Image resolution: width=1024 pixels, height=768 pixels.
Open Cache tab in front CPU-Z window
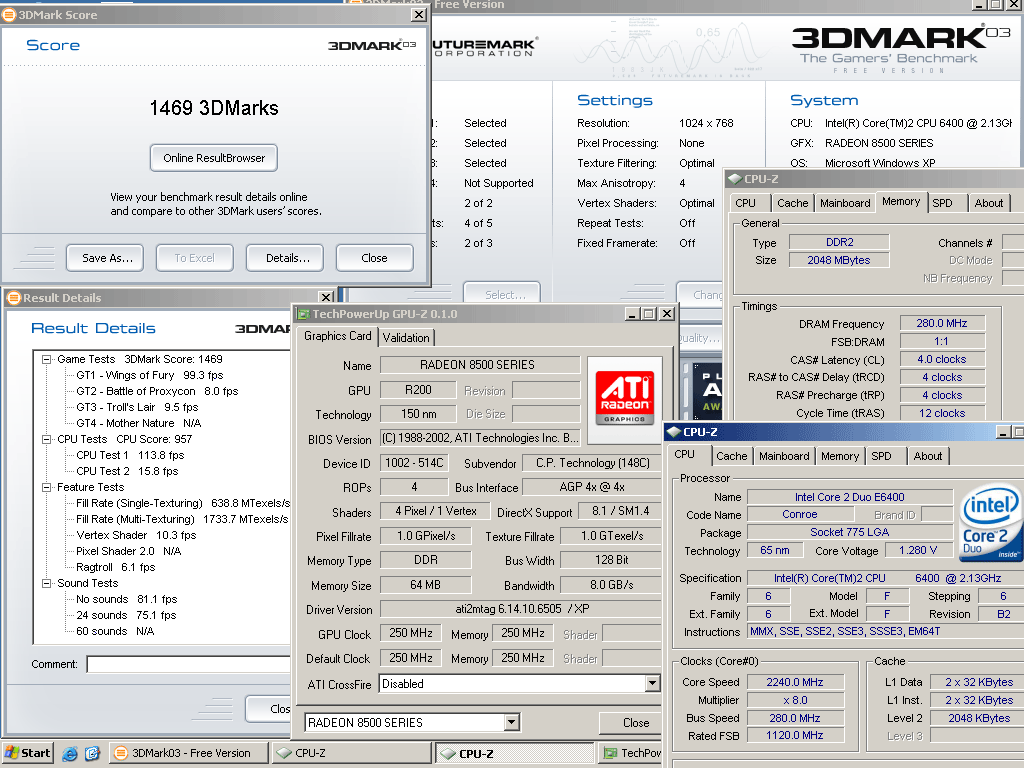click(x=731, y=456)
